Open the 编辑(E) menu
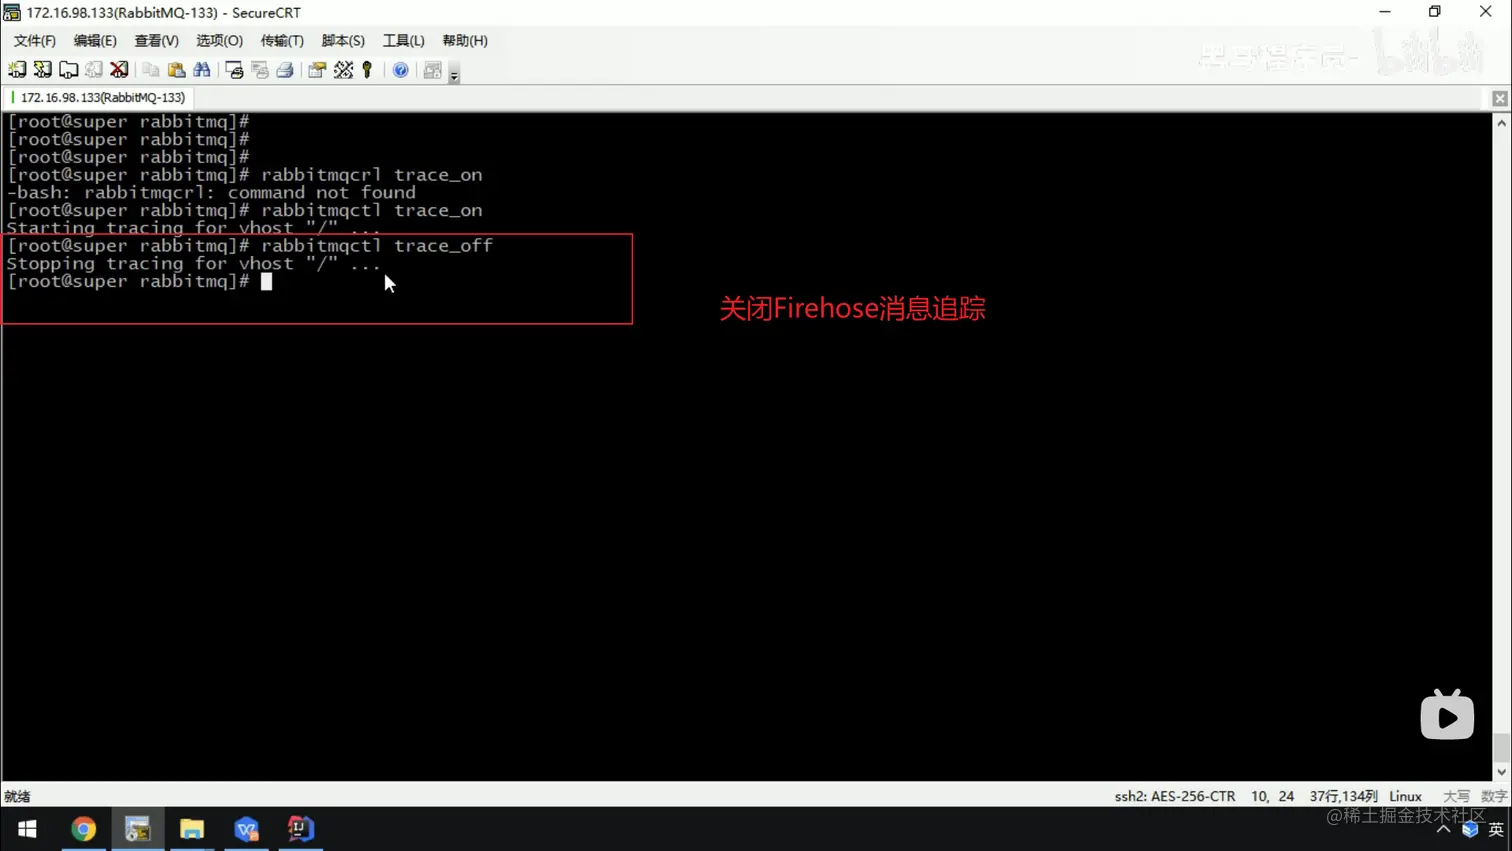1512x851 pixels. point(95,41)
